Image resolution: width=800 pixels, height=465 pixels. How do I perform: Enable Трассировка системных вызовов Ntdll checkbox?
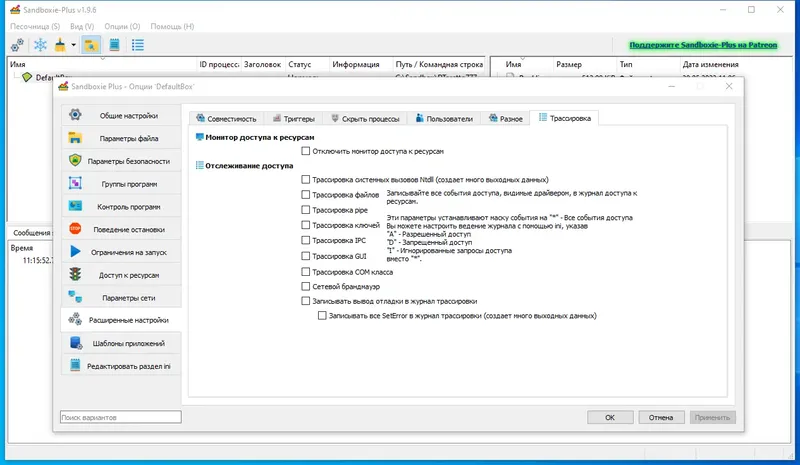(x=306, y=180)
